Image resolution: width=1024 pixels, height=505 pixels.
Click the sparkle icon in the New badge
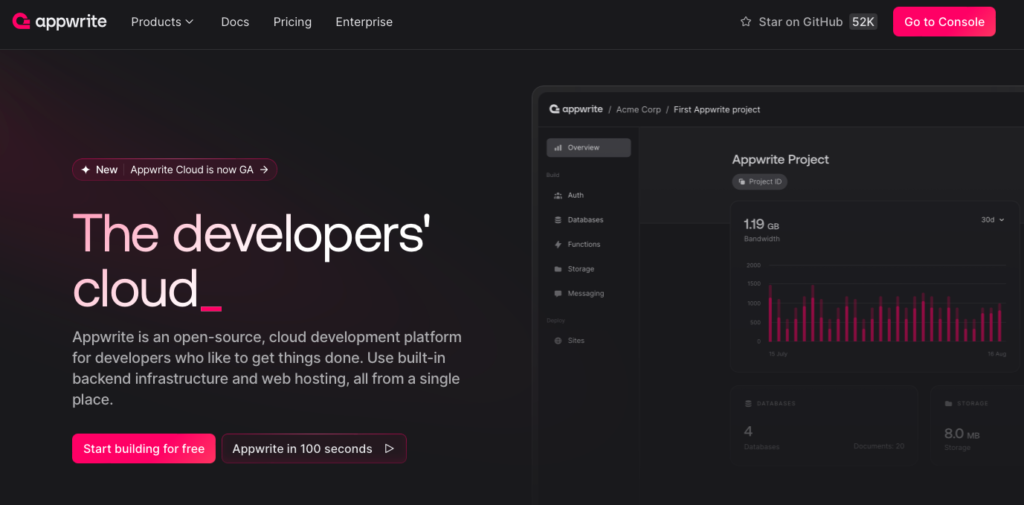[x=85, y=170]
